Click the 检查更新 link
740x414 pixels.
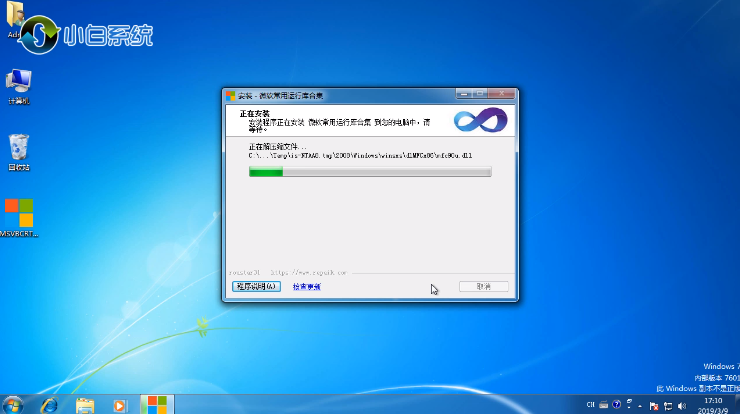[x=306, y=286]
